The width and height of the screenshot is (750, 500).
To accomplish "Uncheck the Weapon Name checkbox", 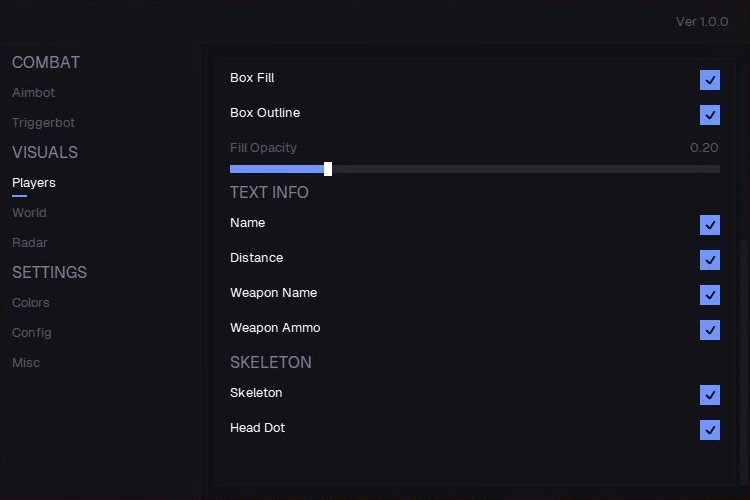I will (710, 295).
